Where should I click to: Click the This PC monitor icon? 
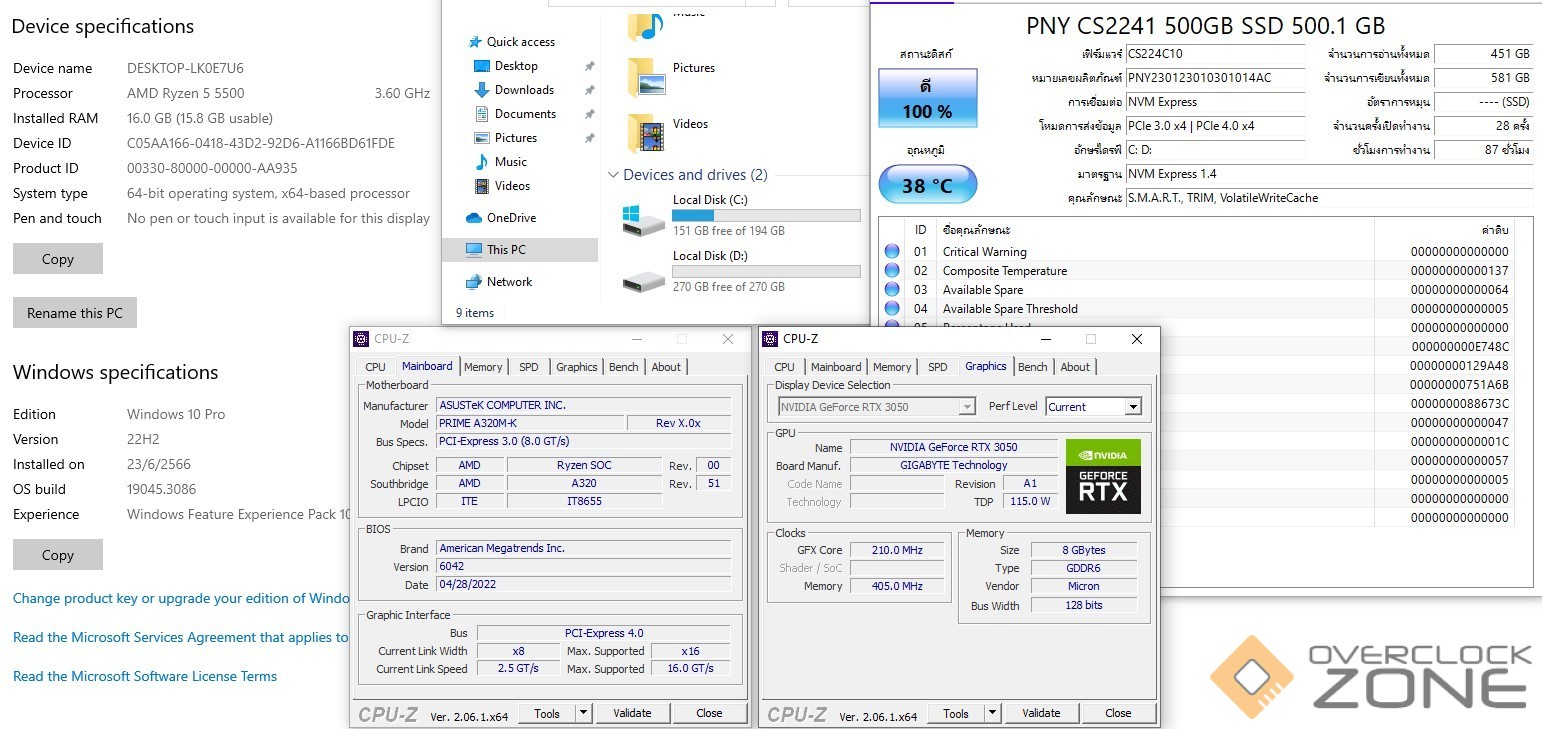tap(474, 250)
